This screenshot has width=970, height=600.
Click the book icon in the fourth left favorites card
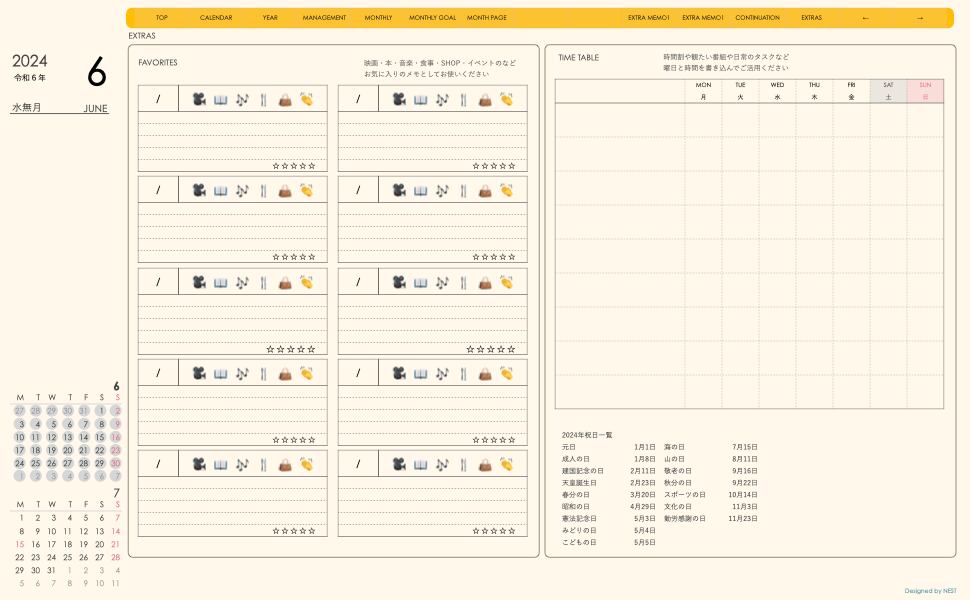[221, 373]
